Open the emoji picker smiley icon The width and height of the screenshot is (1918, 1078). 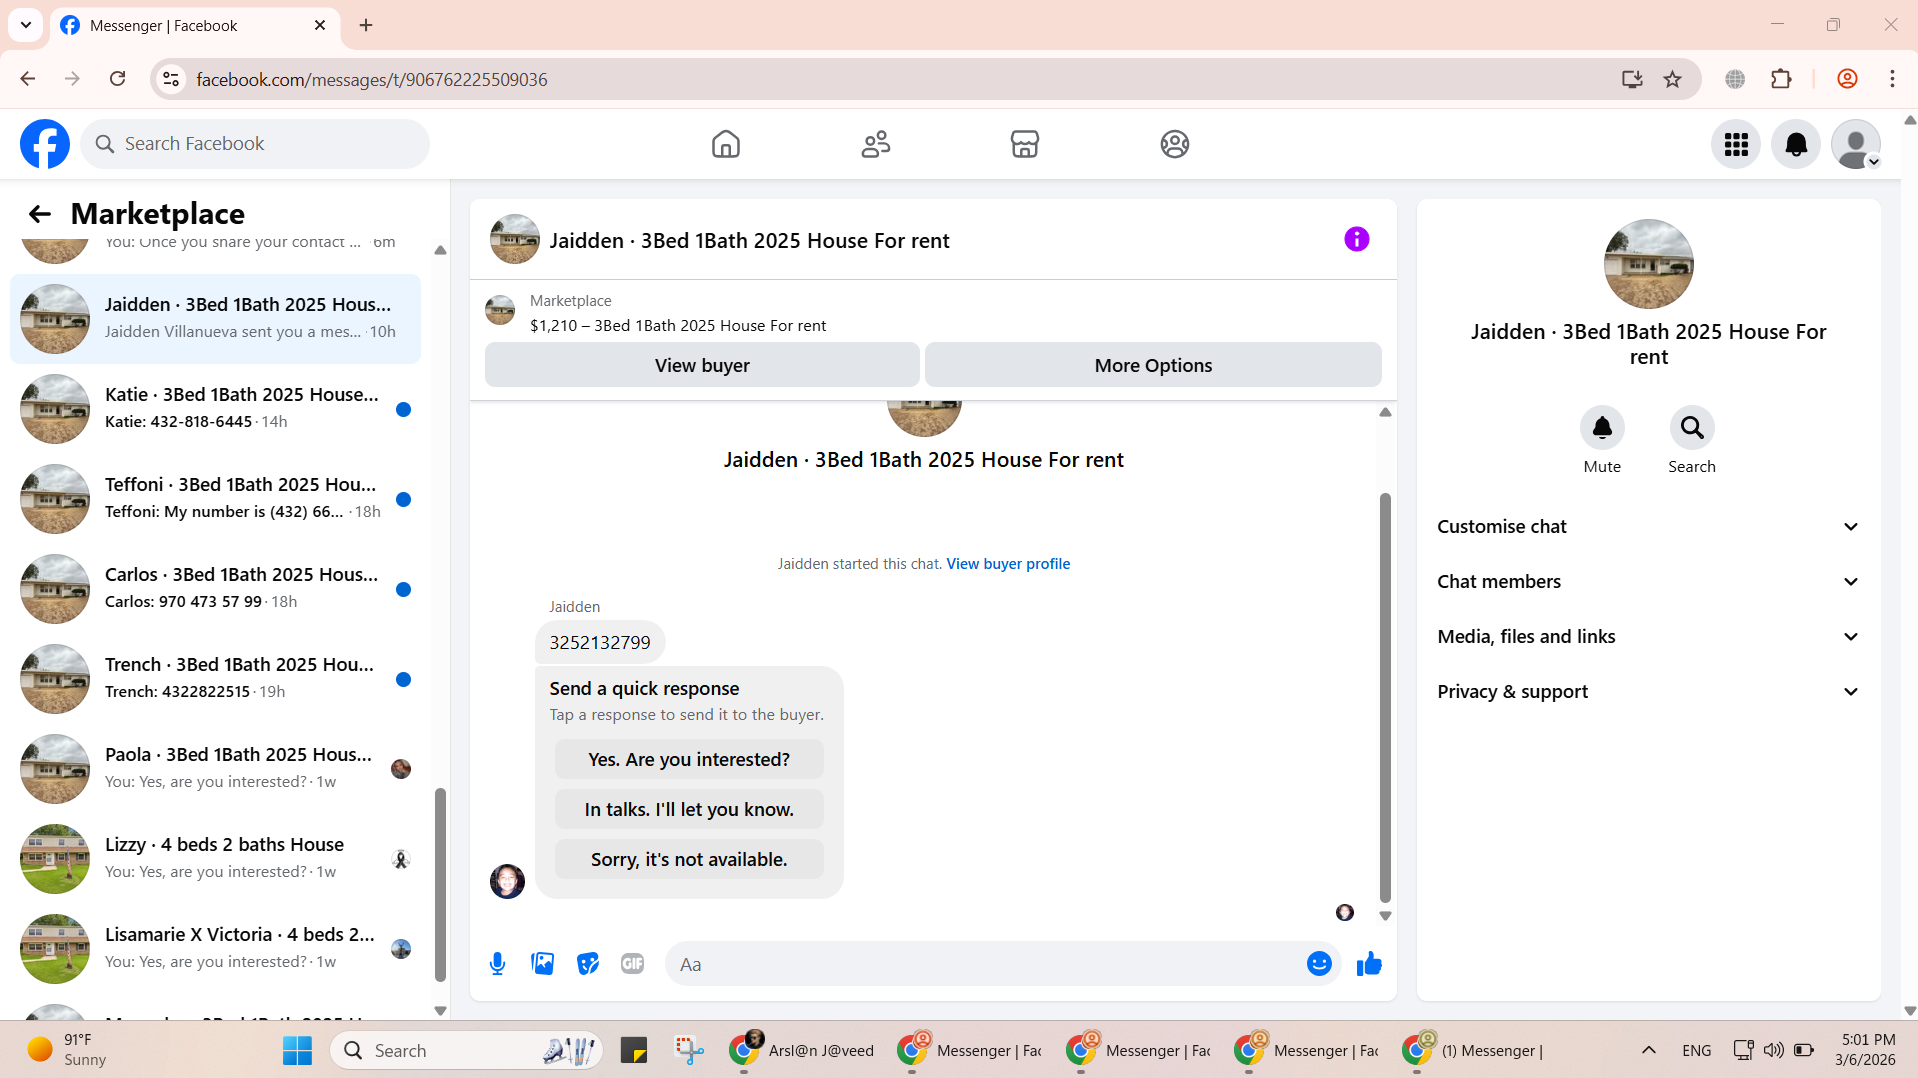(x=1319, y=964)
